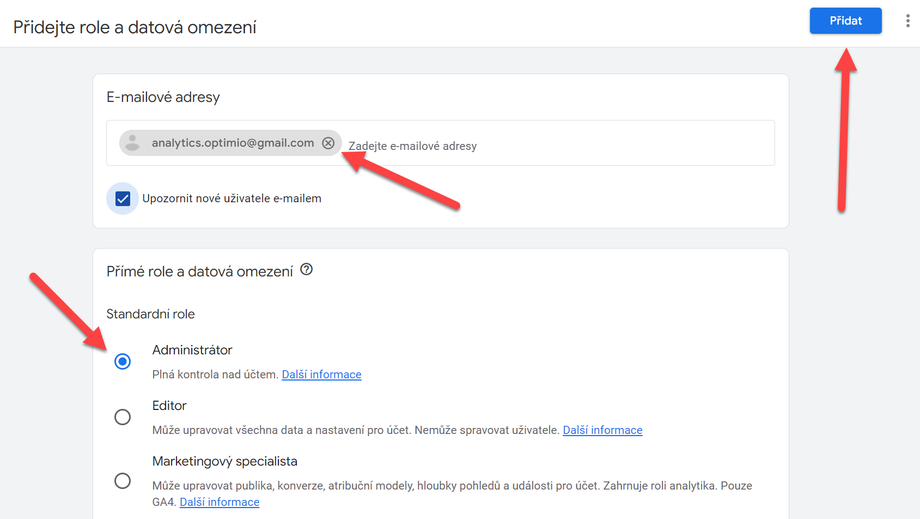Click the Přímé role a datová omezení heading
Image resolution: width=920 pixels, height=519 pixels.
pyautogui.click(x=199, y=272)
